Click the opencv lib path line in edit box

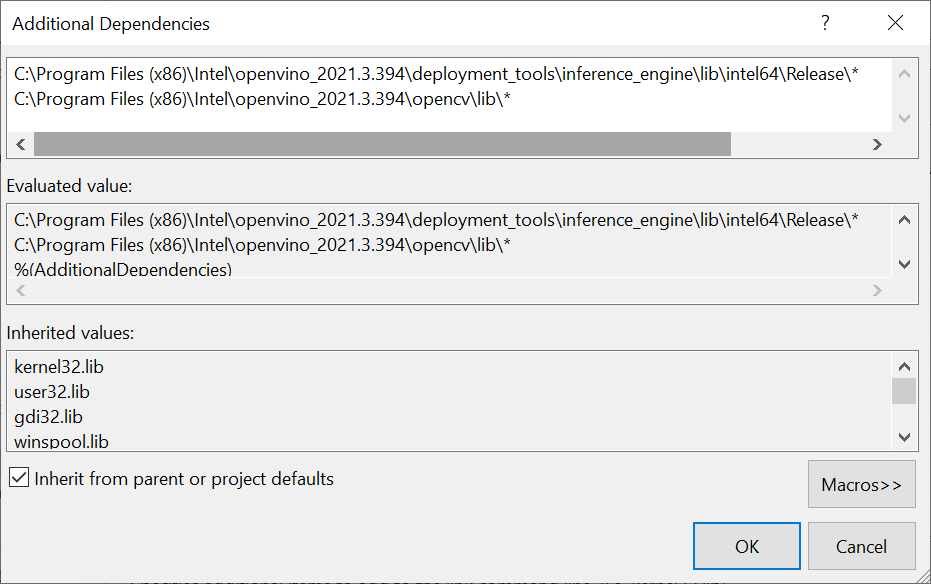point(263,99)
